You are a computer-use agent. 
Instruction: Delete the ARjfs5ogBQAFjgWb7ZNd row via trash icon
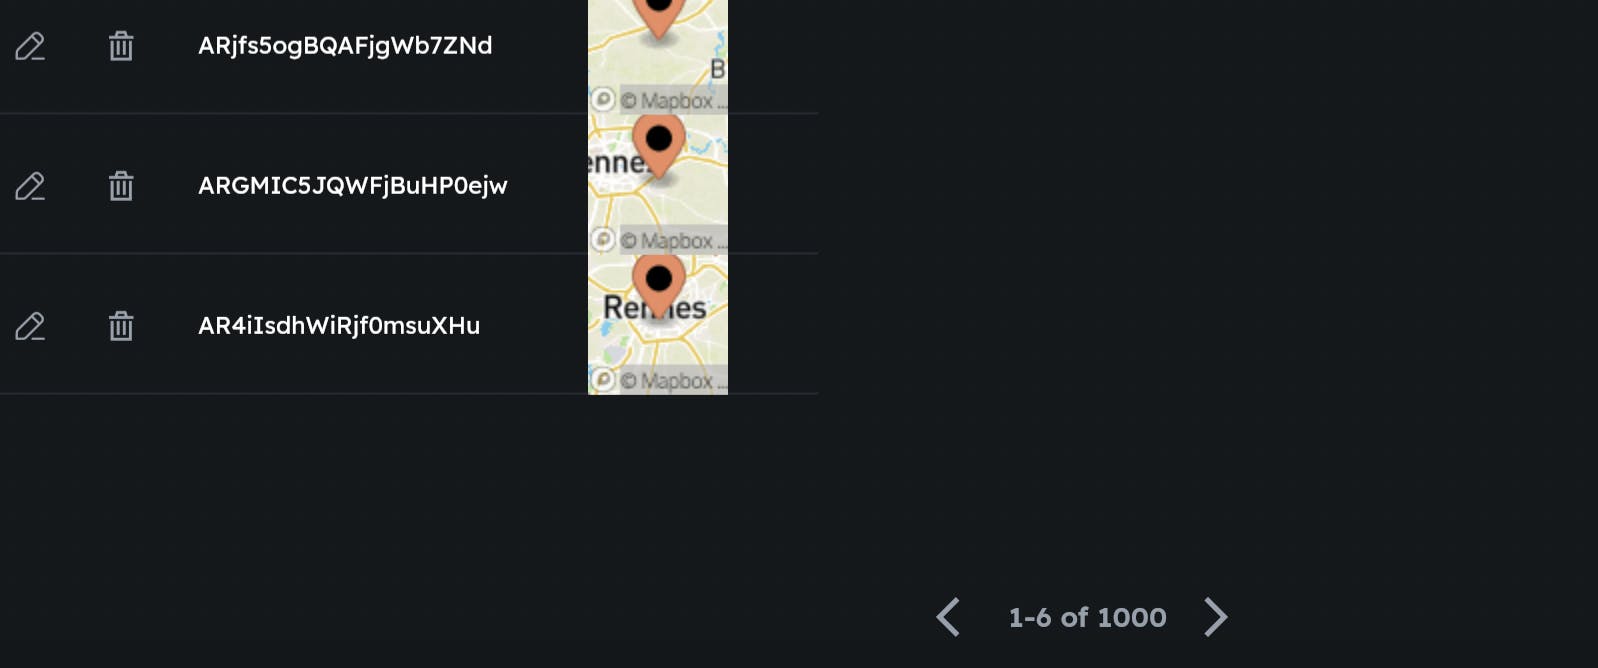(121, 46)
